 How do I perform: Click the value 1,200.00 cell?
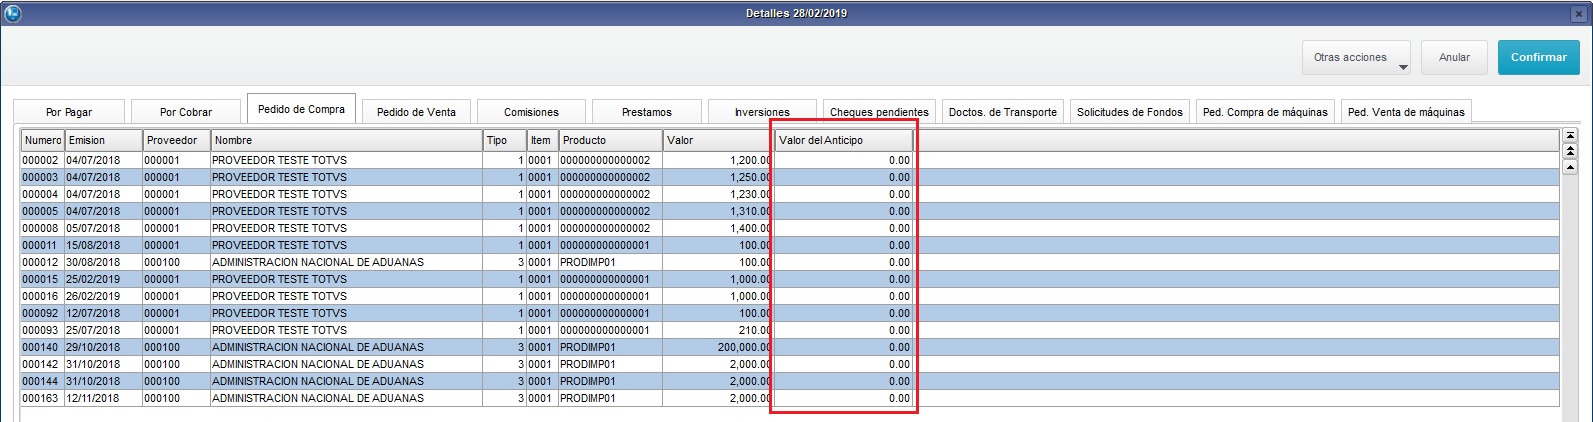[x=717, y=160]
